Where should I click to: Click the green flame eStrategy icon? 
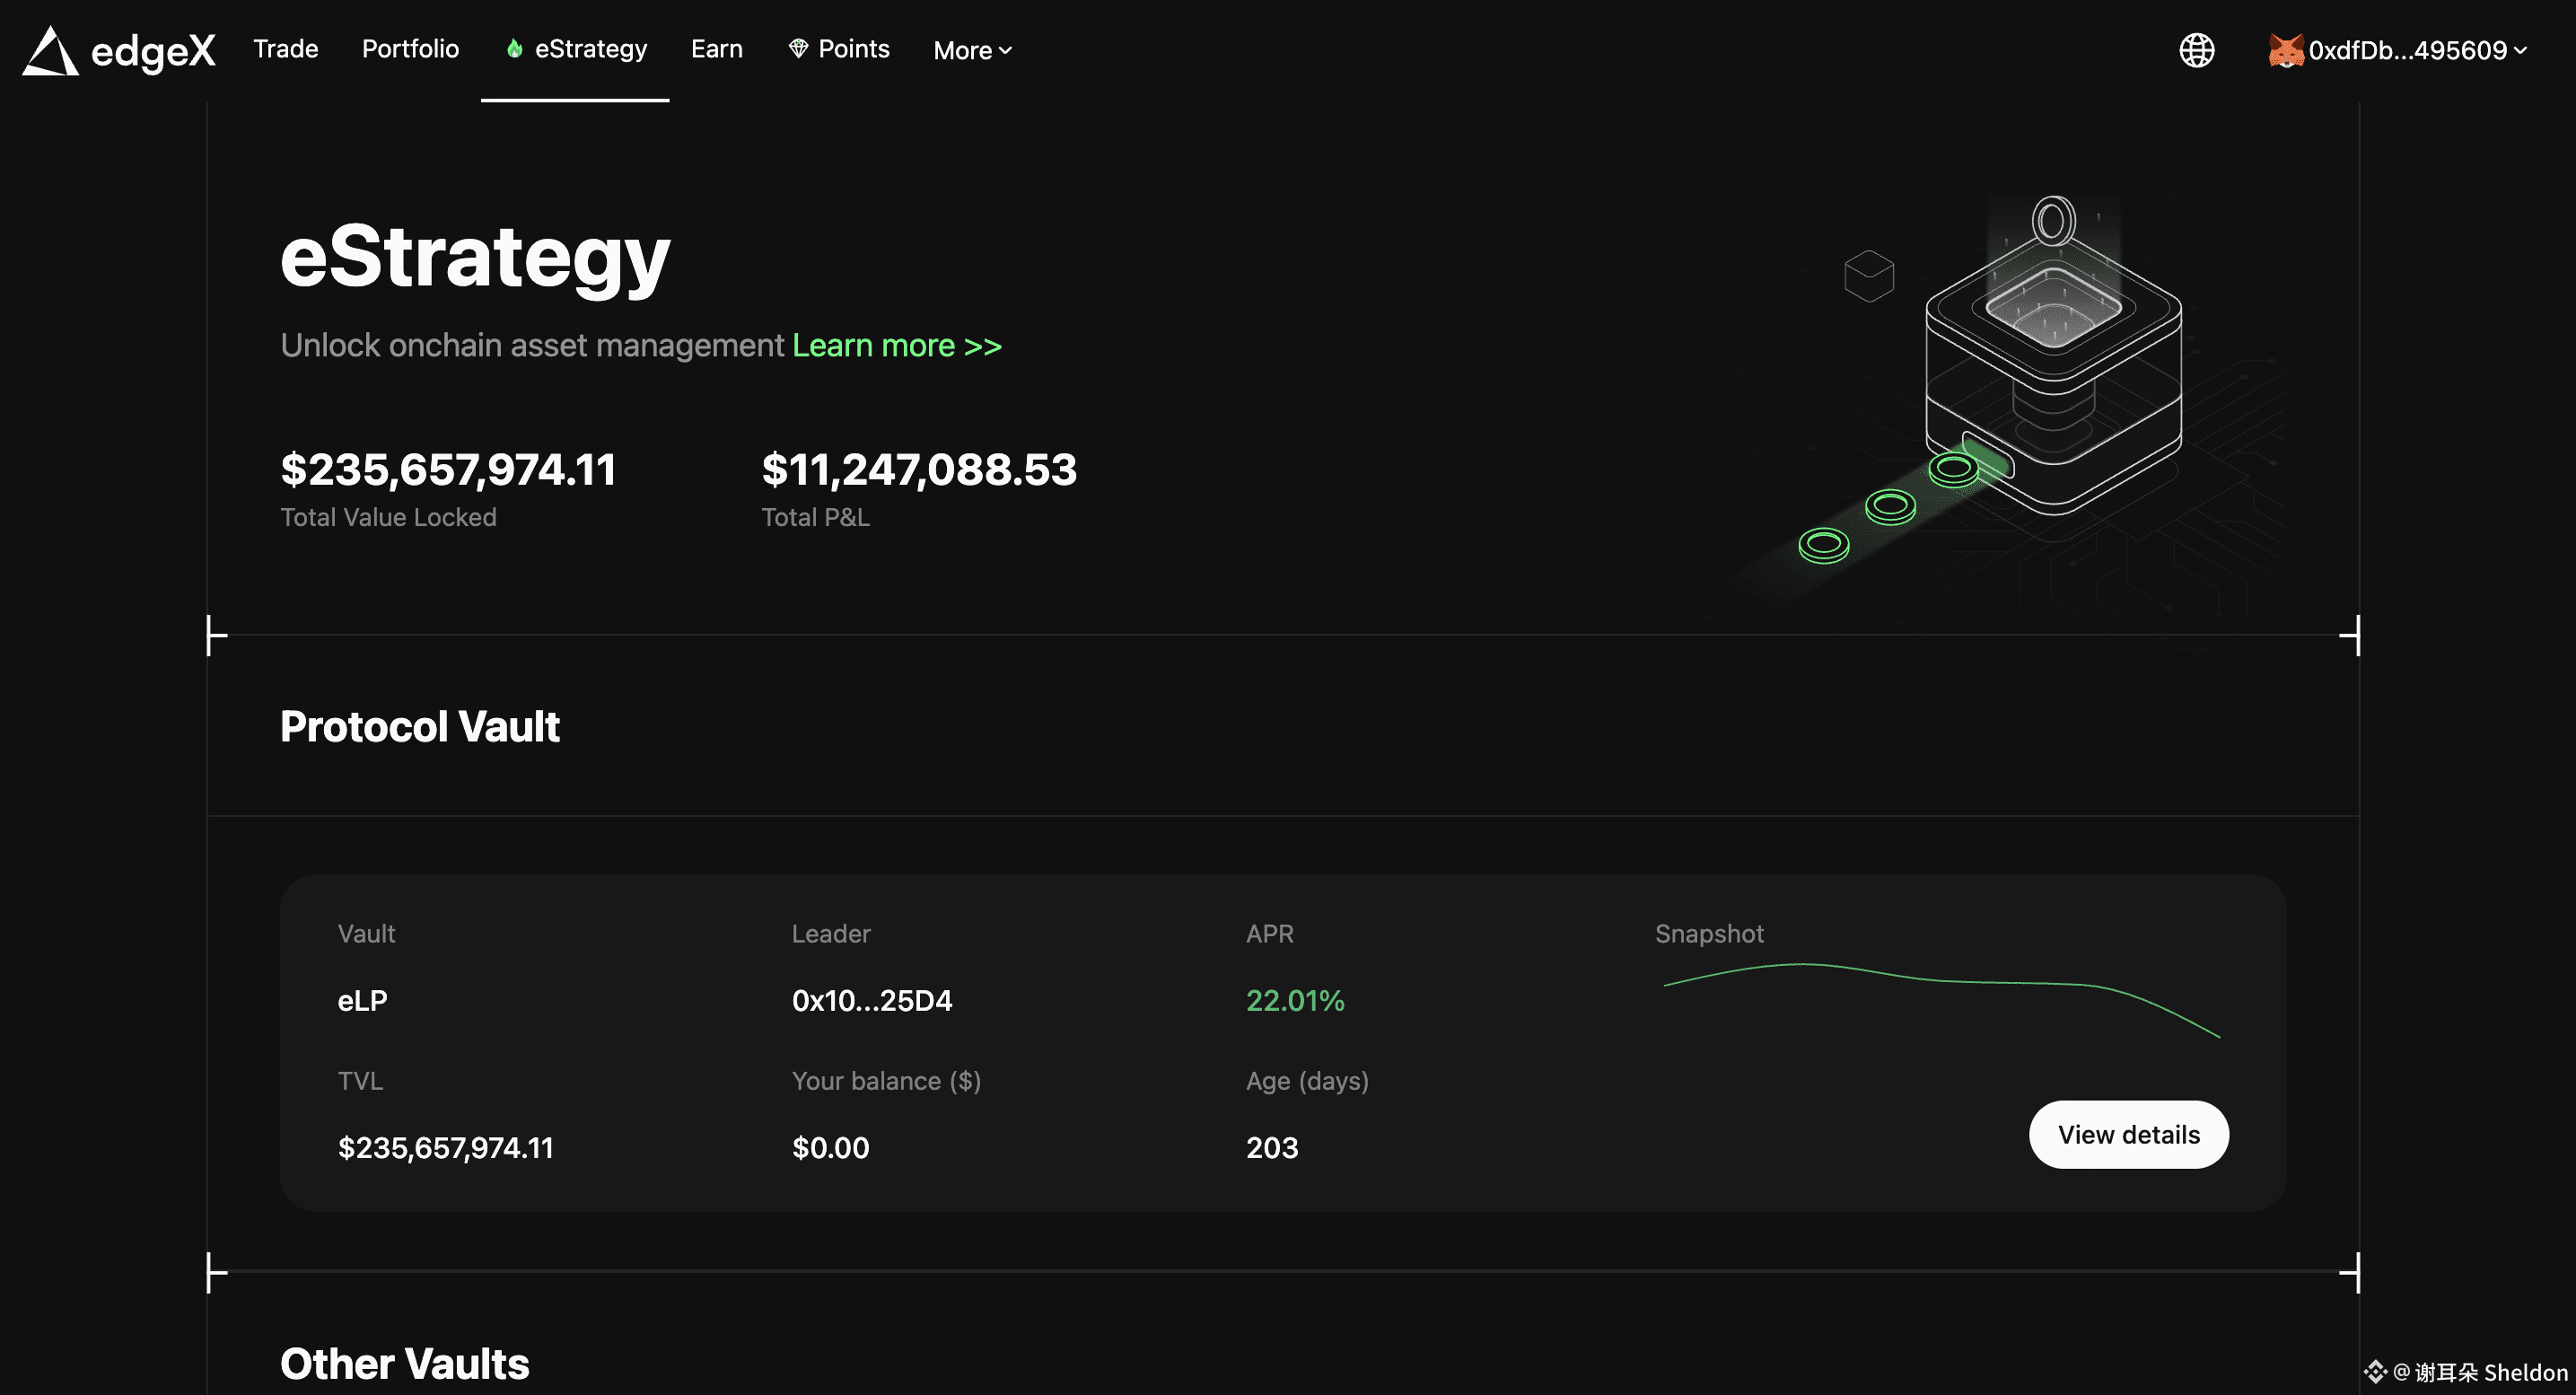[x=514, y=49]
